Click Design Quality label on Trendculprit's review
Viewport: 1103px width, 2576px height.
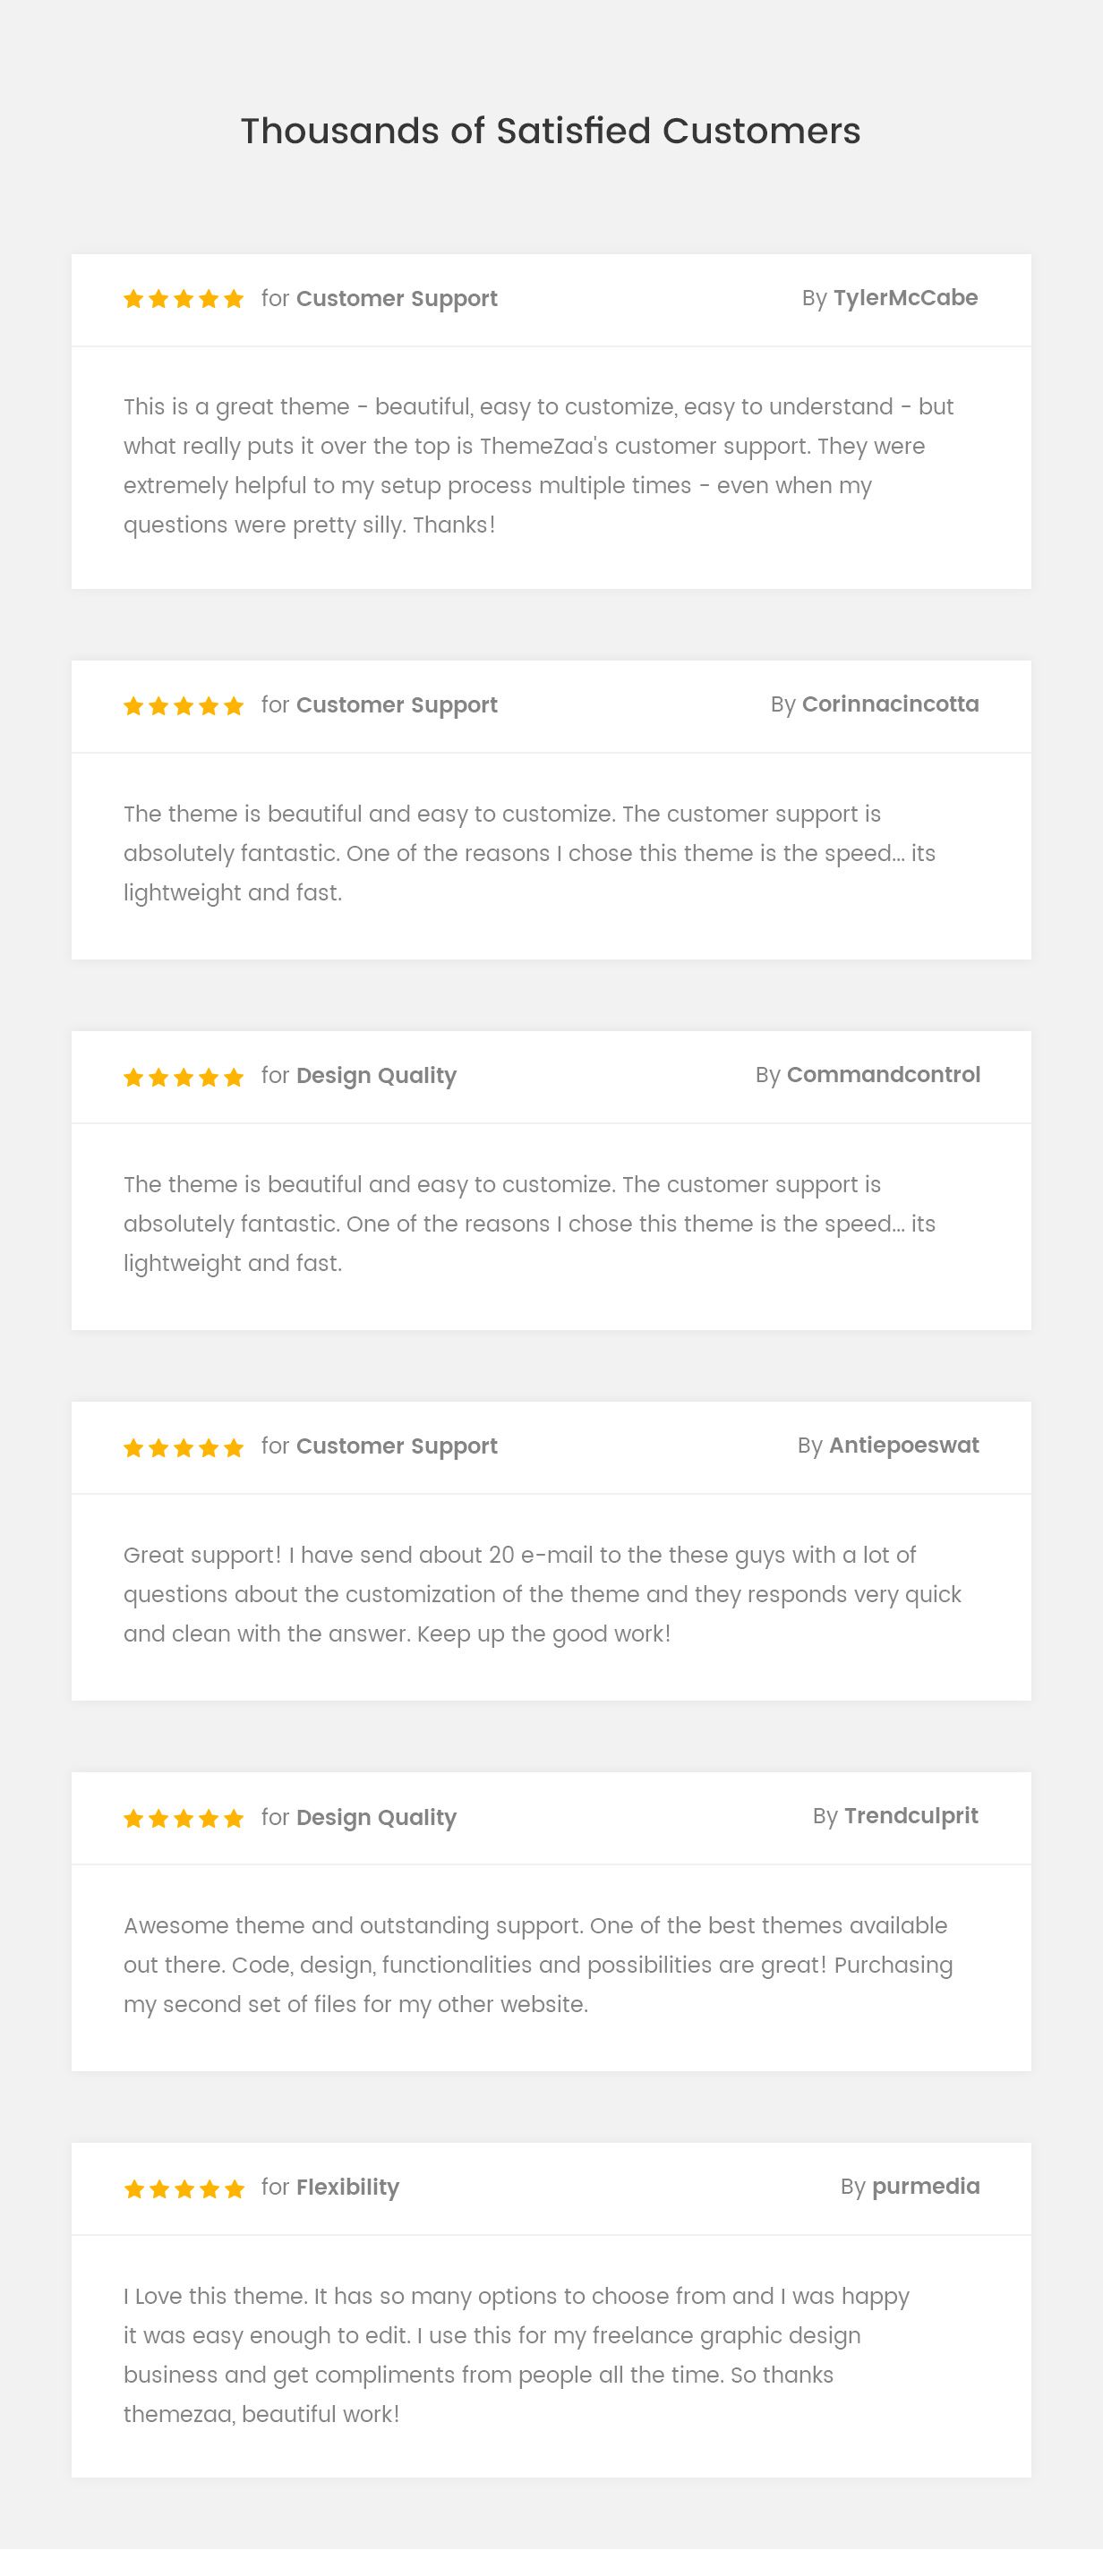point(376,1817)
